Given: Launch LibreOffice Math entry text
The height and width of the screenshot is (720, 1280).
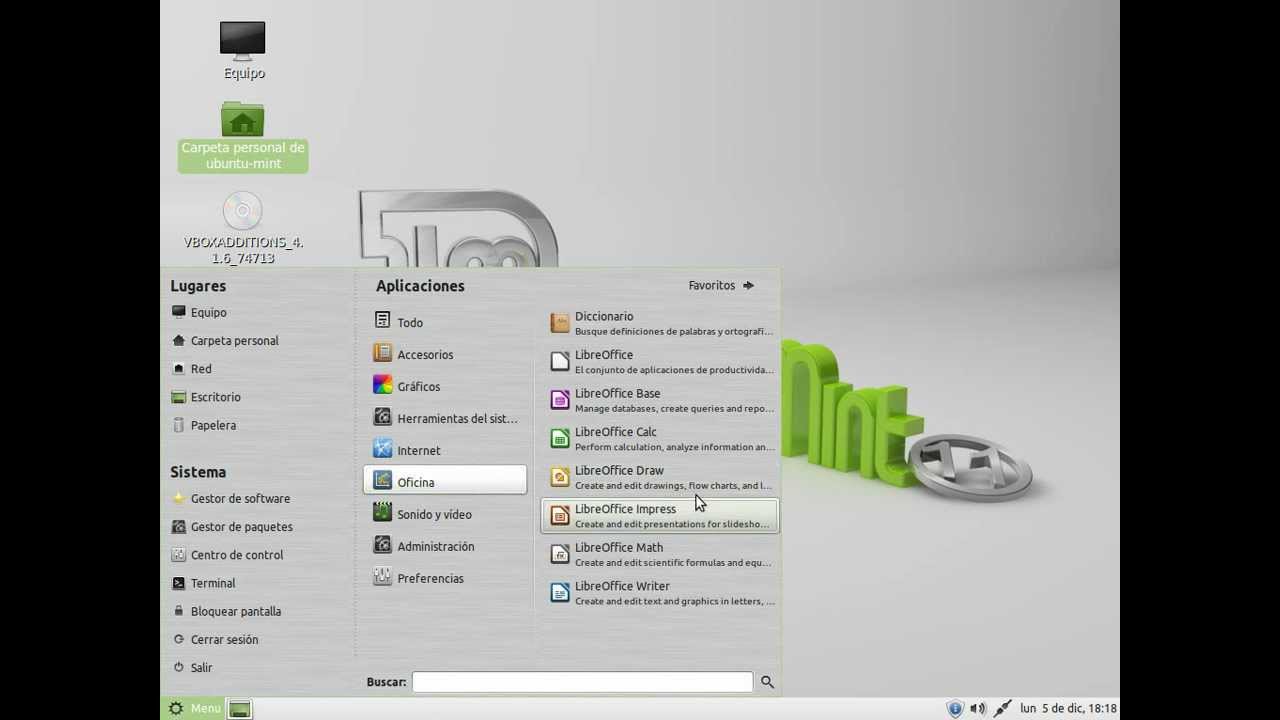Looking at the screenshot, I should point(619,547).
